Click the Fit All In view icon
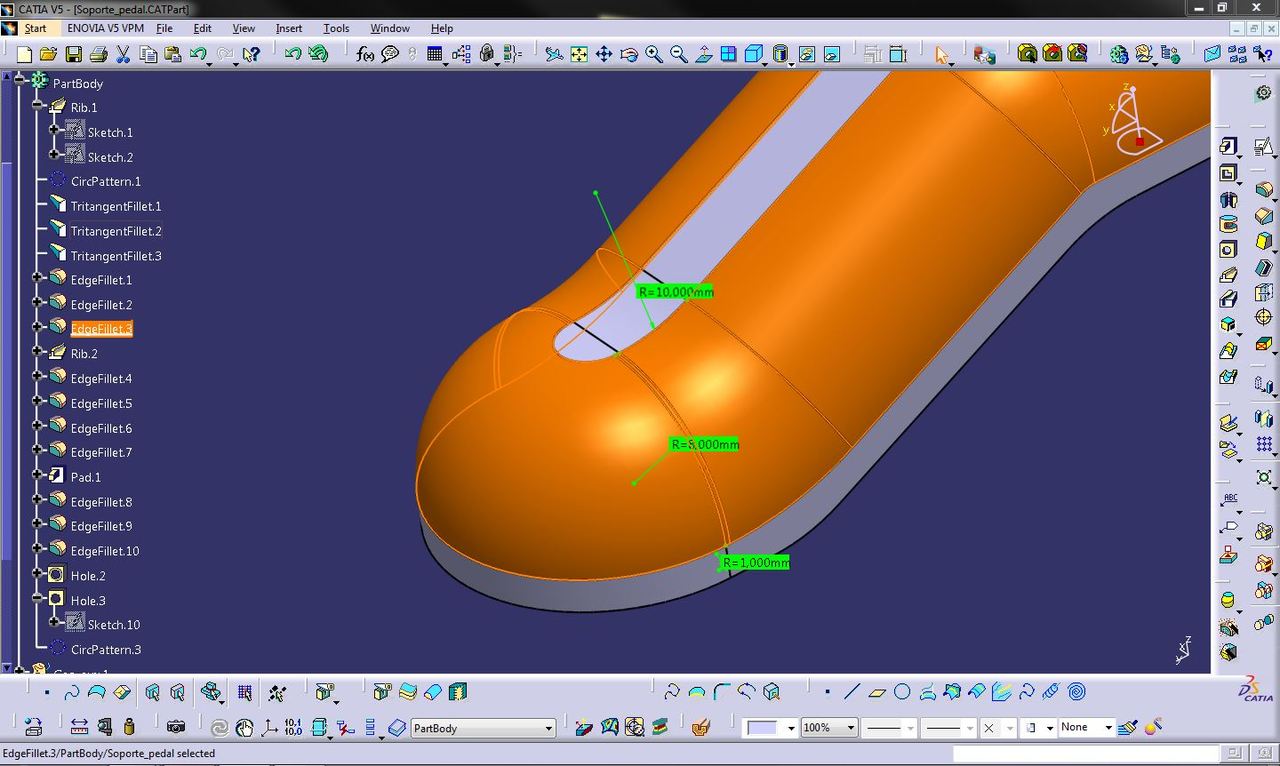Screen dimensions: 1280x766 [x=579, y=54]
